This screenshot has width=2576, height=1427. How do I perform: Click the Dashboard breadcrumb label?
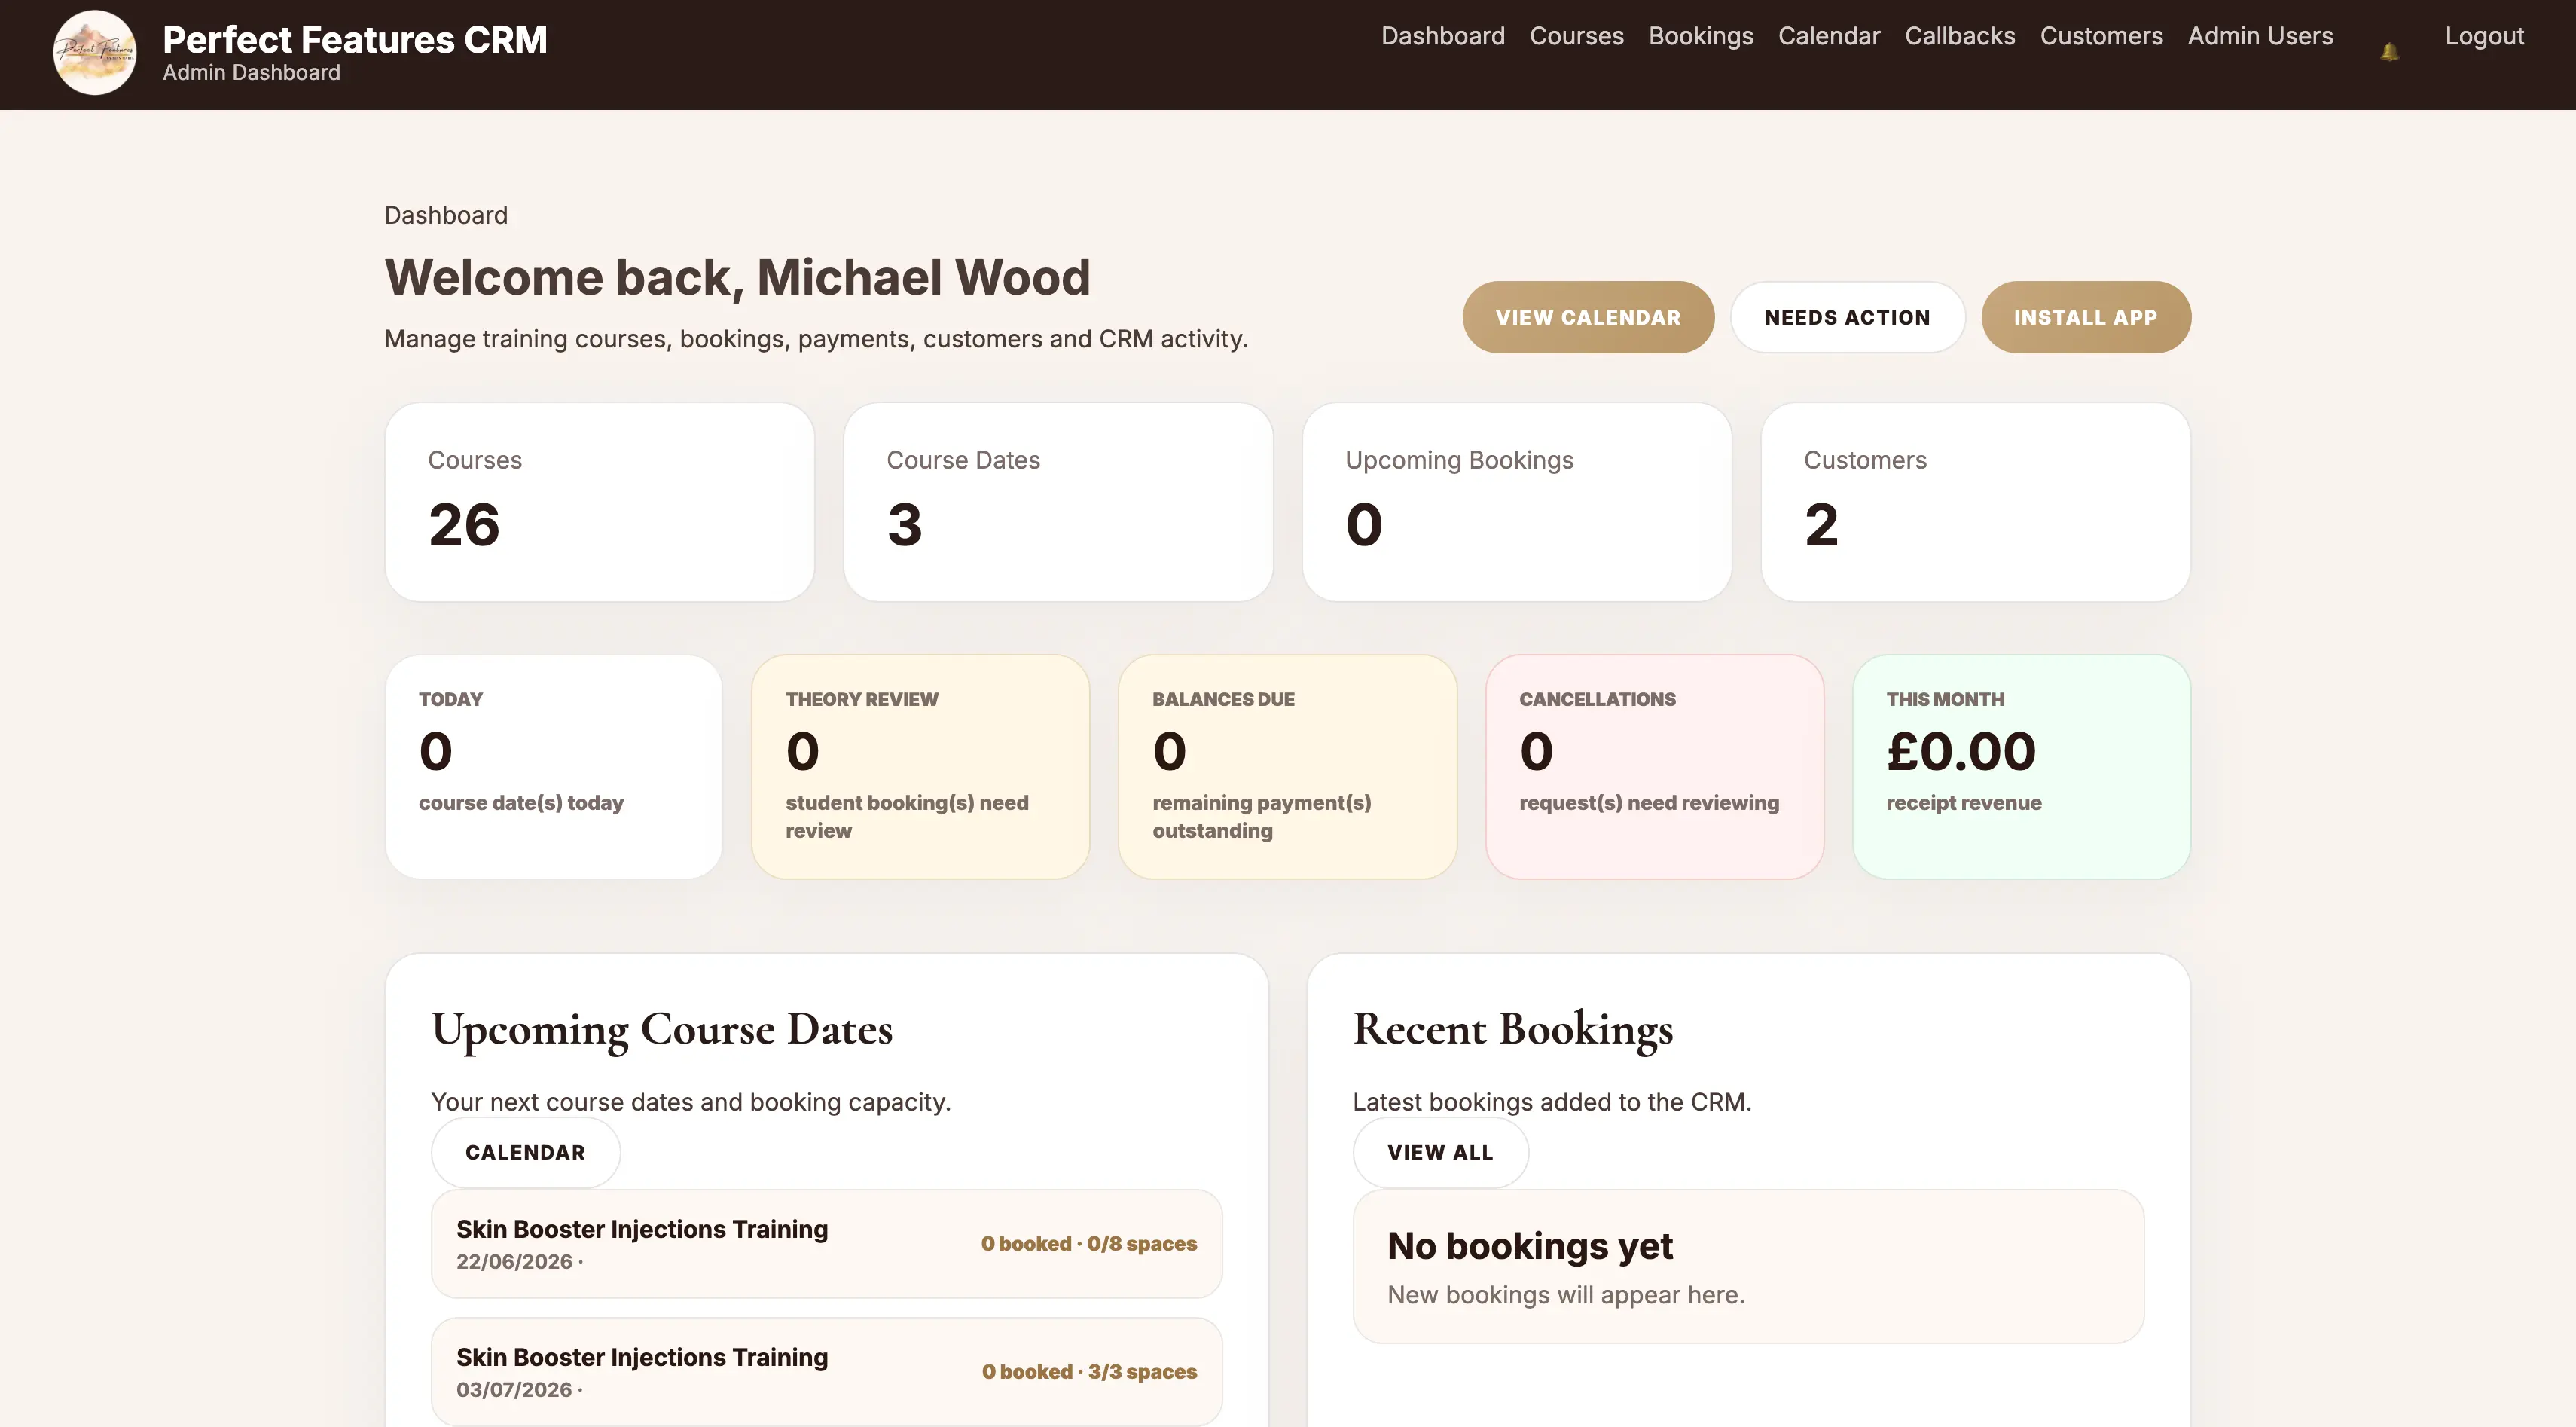446,215
